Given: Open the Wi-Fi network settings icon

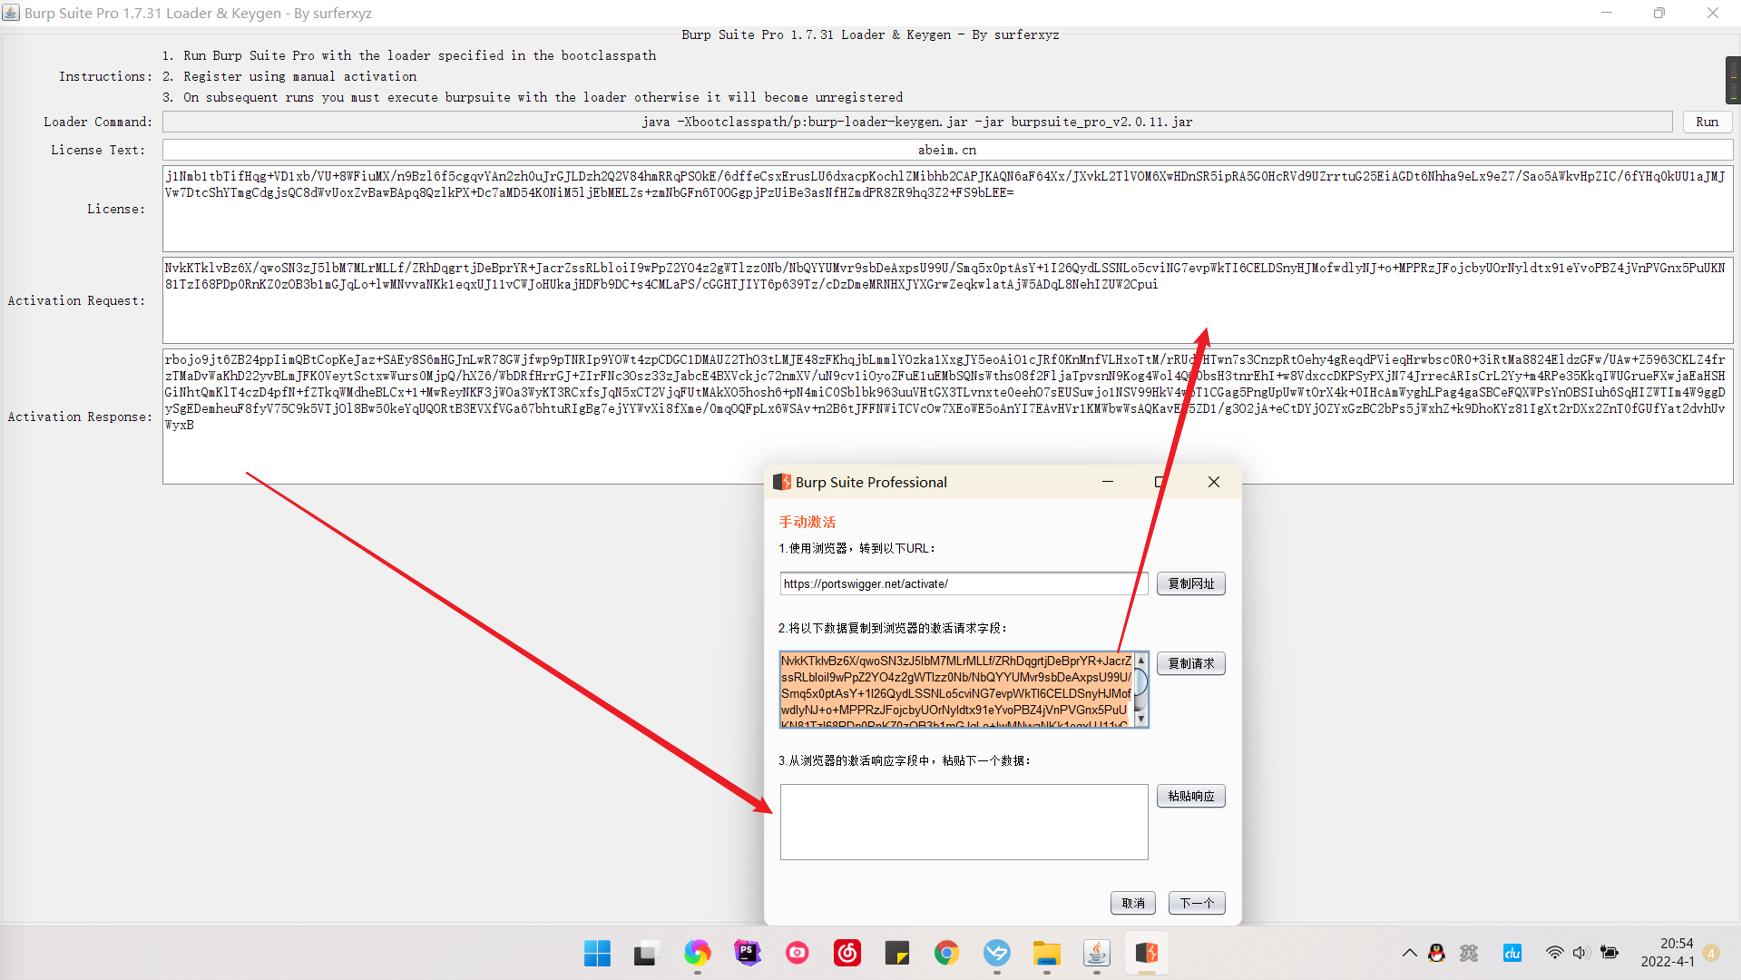Looking at the screenshot, I should click(1554, 953).
